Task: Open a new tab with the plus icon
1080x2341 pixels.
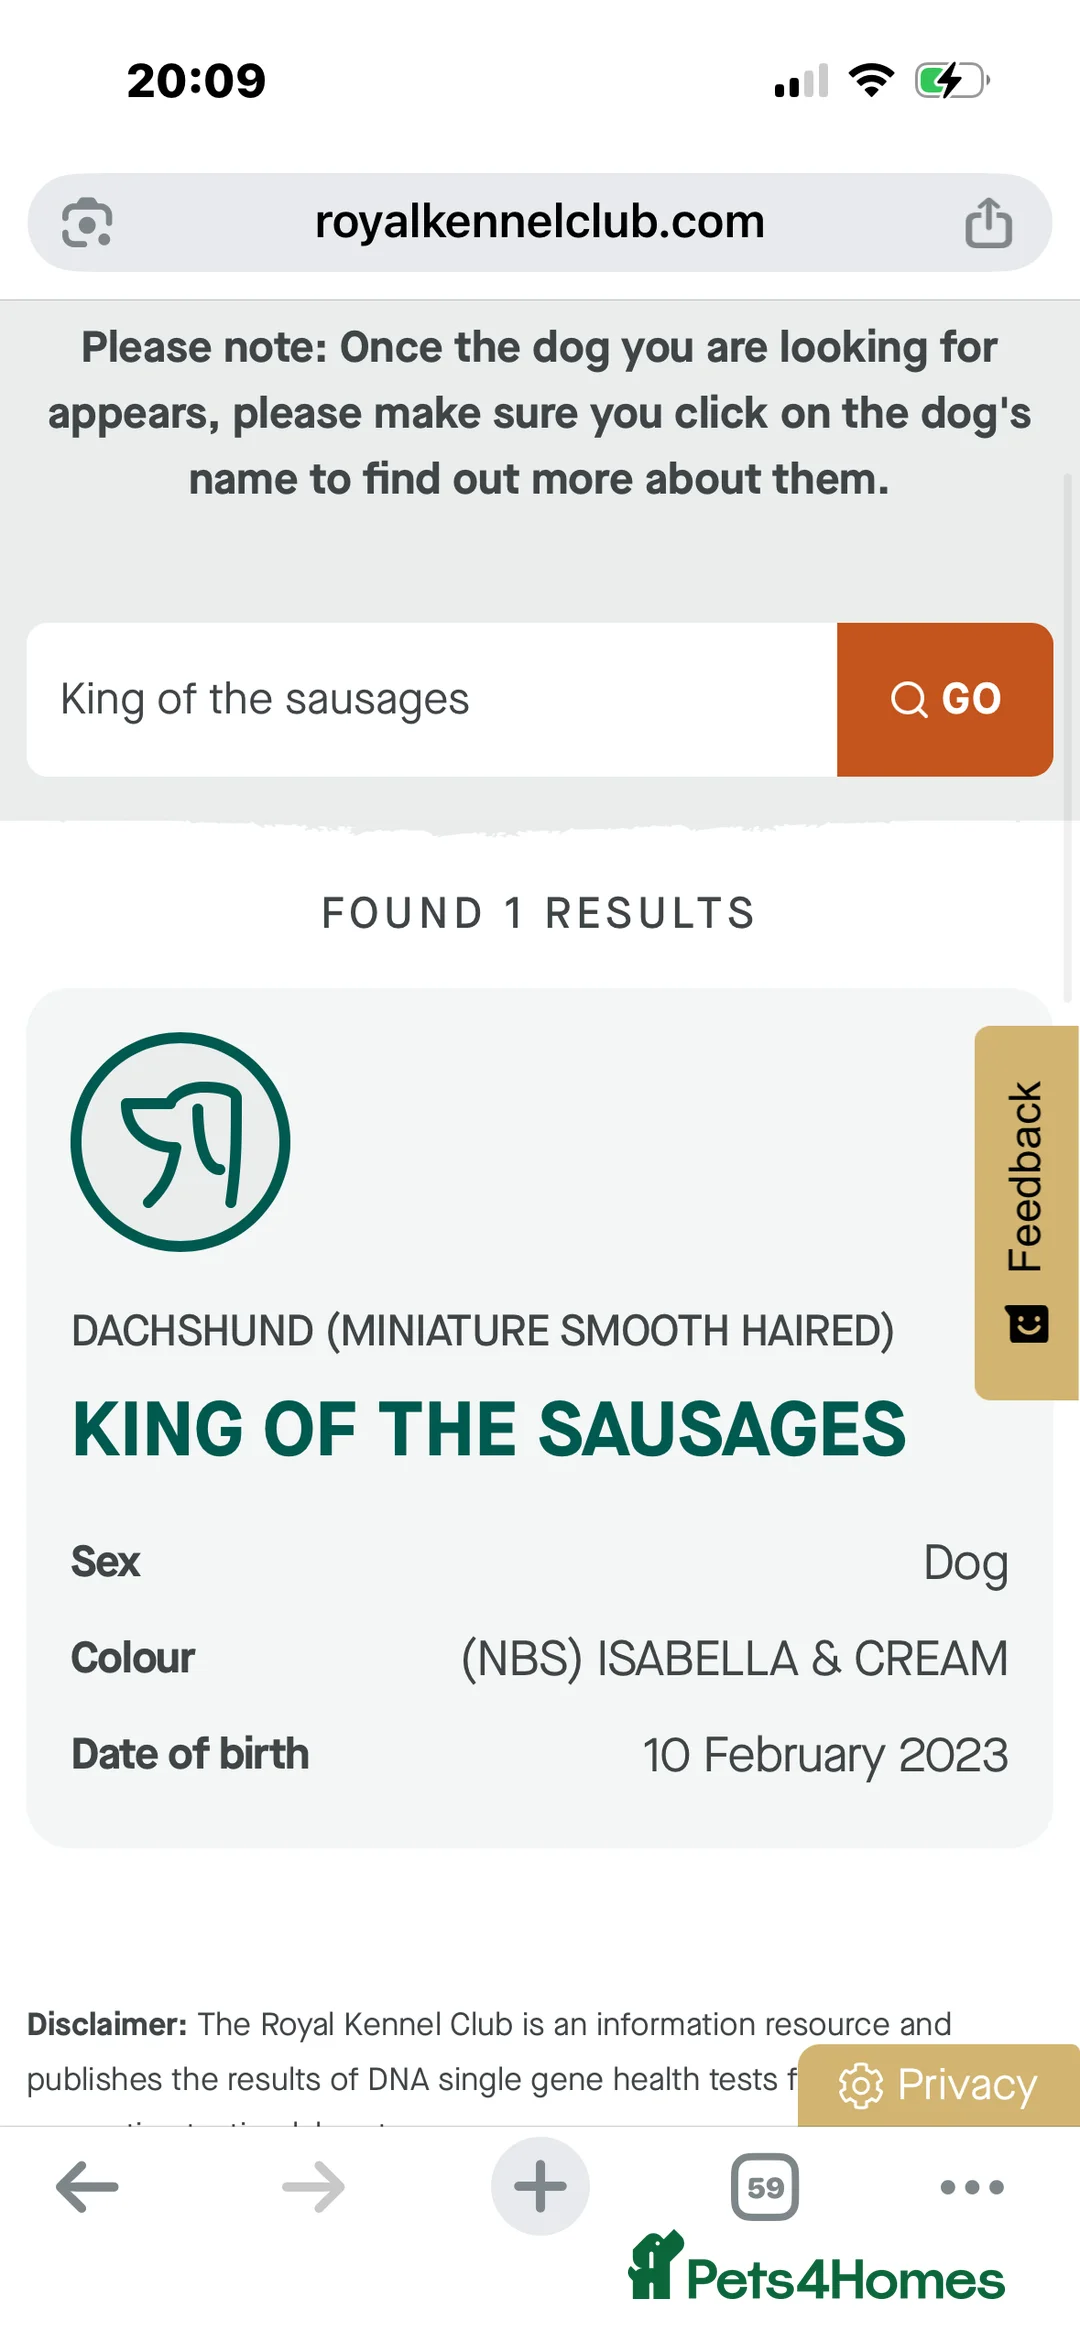Action: pos(539,2187)
